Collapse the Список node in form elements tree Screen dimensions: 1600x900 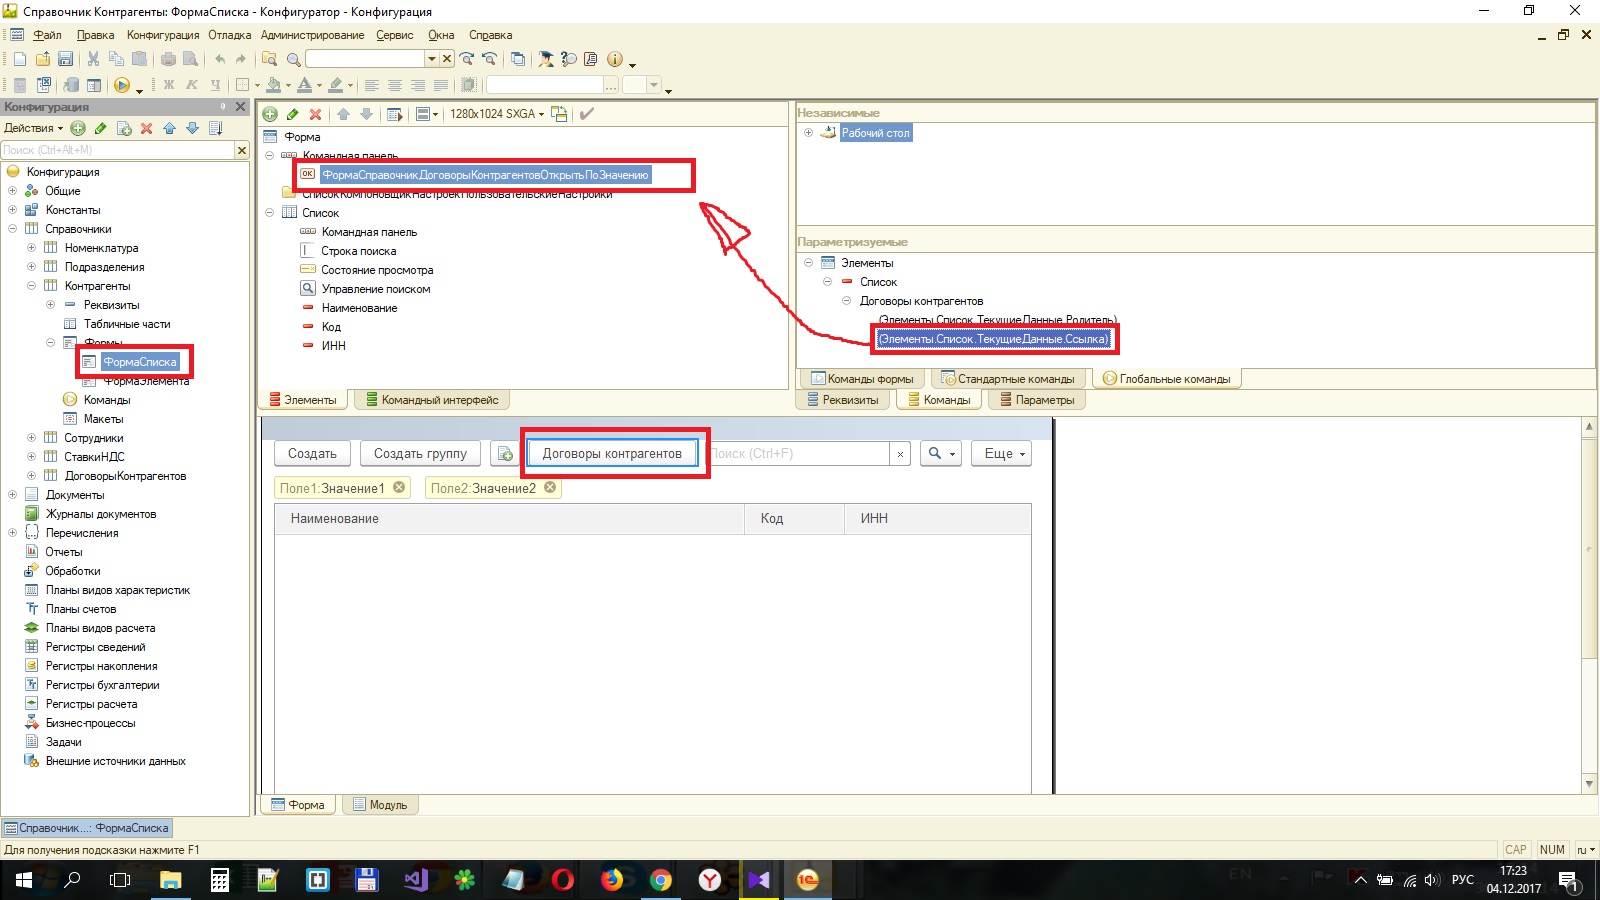click(269, 213)
